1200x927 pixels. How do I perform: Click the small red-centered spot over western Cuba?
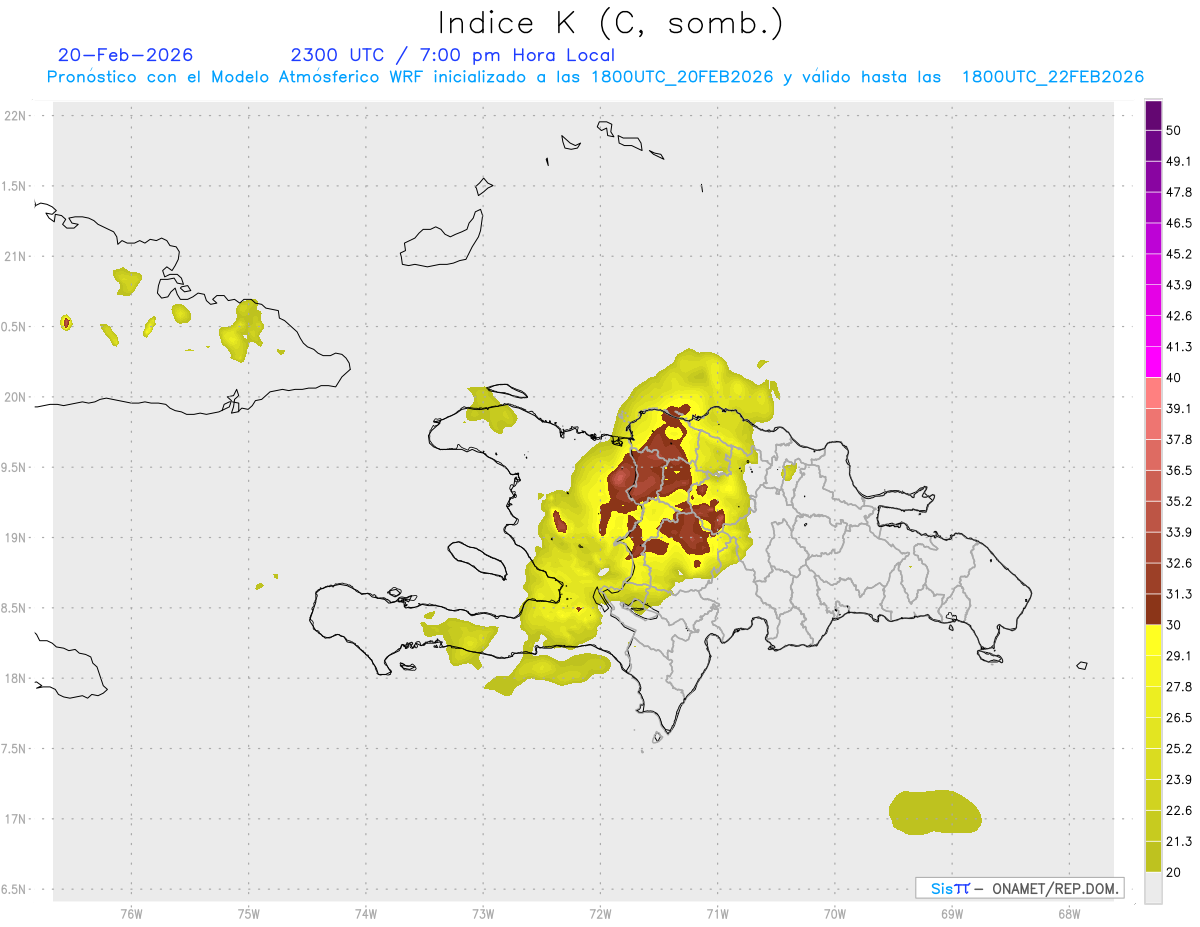pos(66,322)
